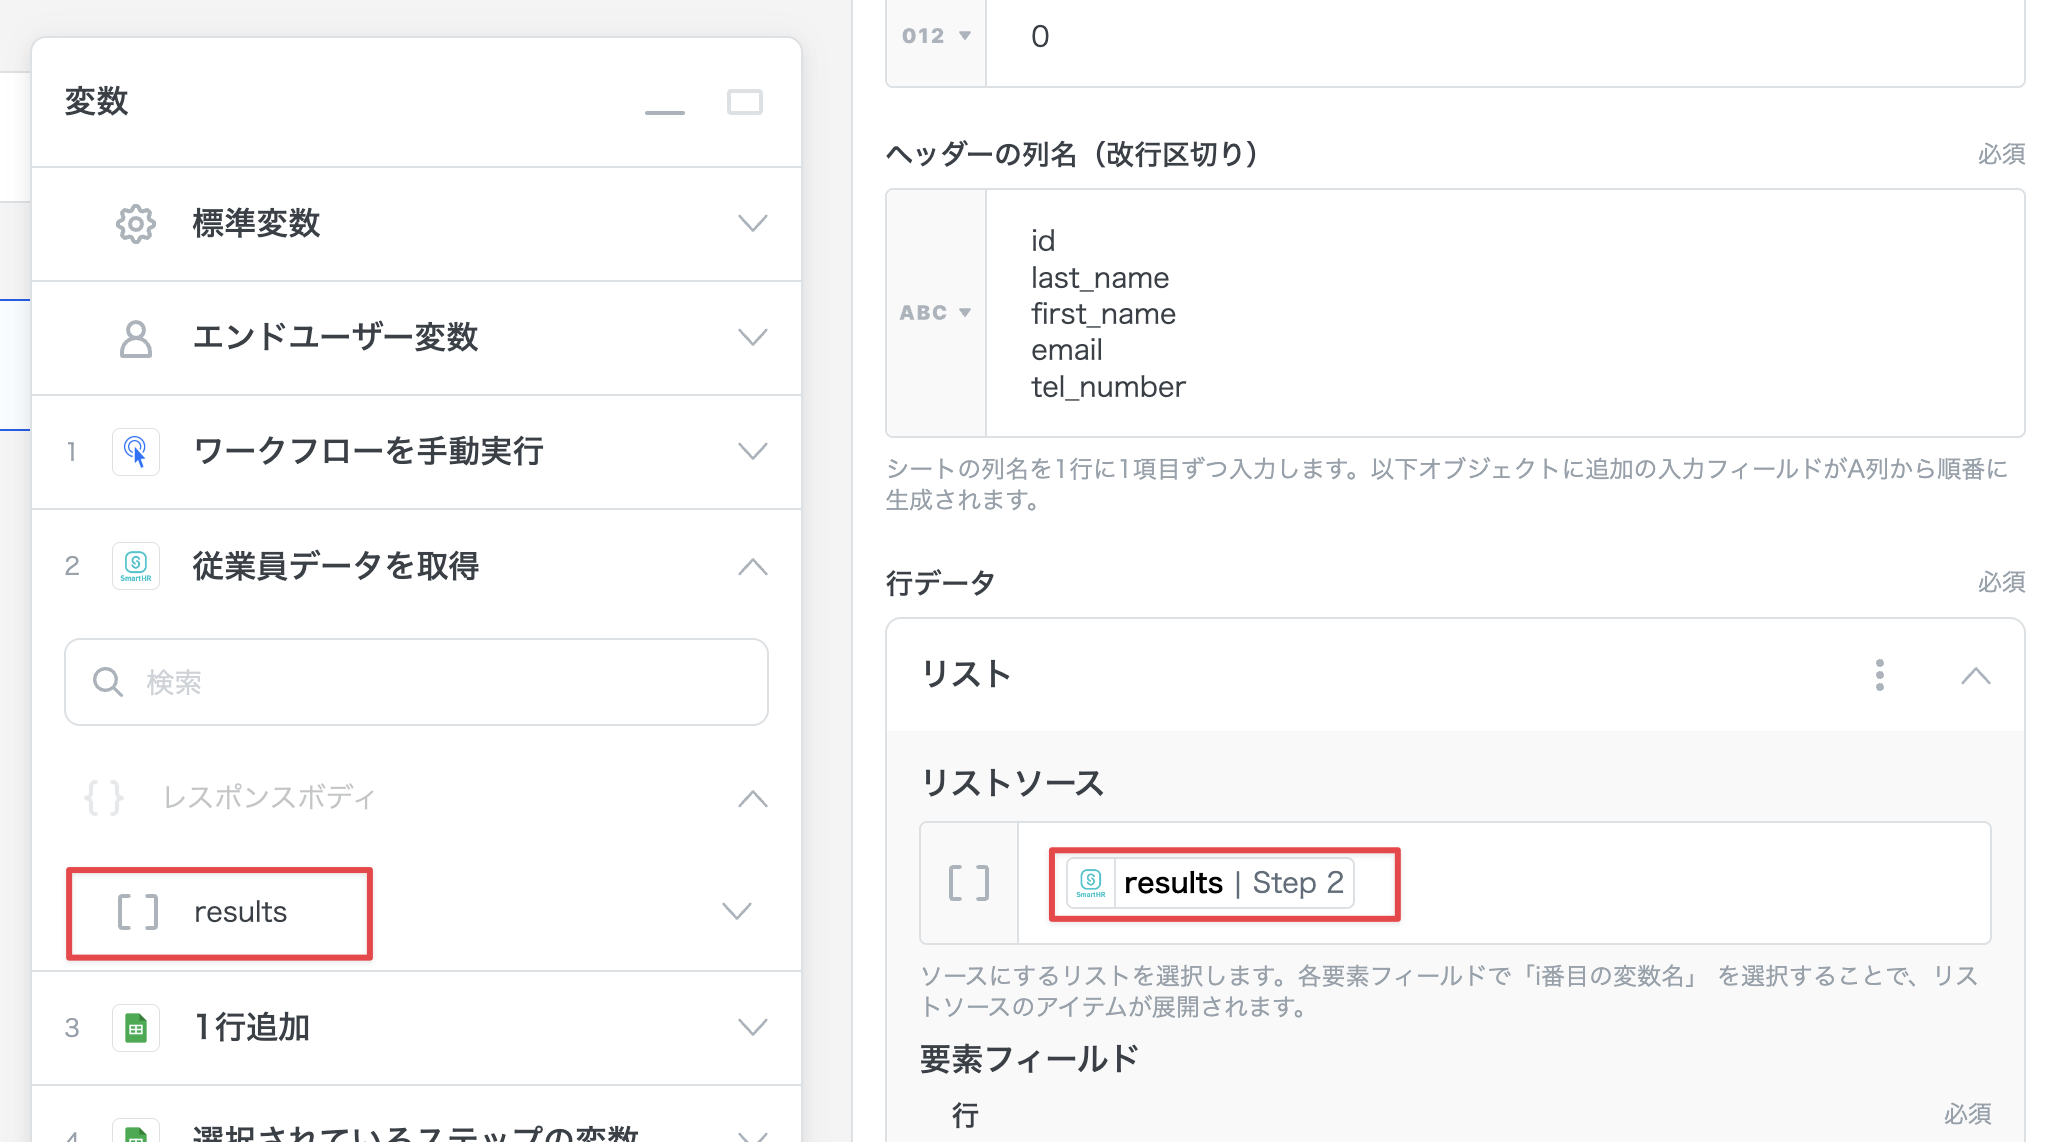Click the SmartHR icon in step 2
Viewport: 2058px width, 1142px height.
coord(136,566)
